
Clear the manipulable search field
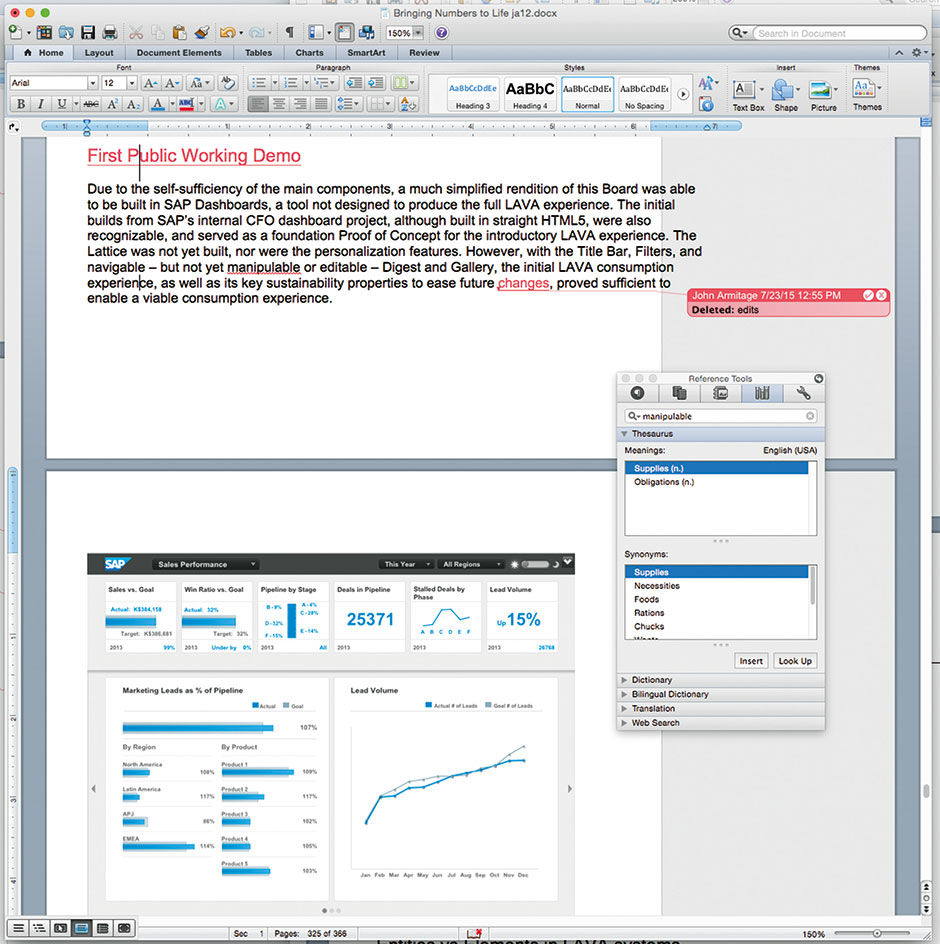(810, 416)
